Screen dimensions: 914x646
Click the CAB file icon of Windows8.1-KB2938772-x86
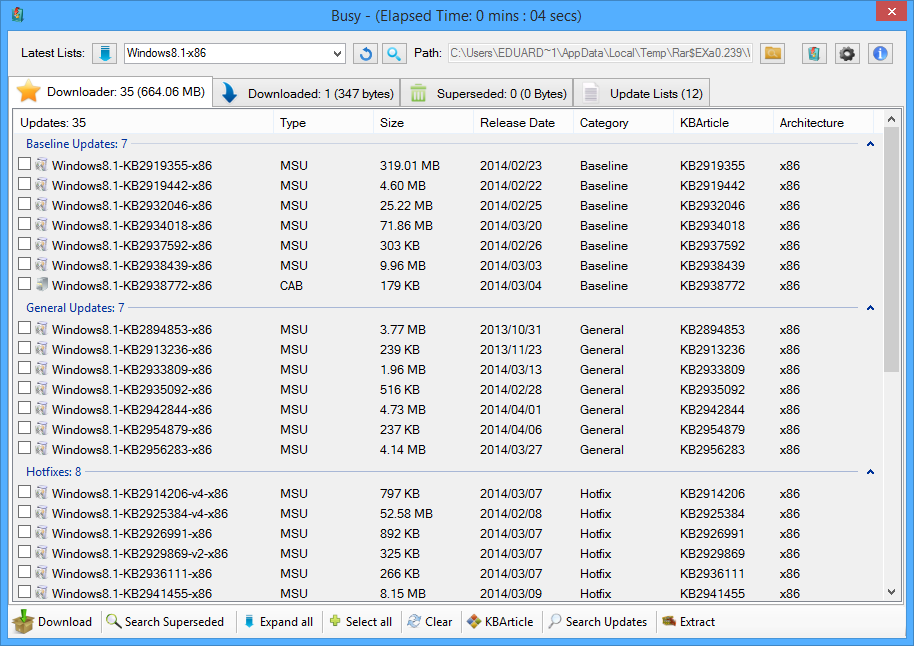pyautogui.click(x=41, y=285)
